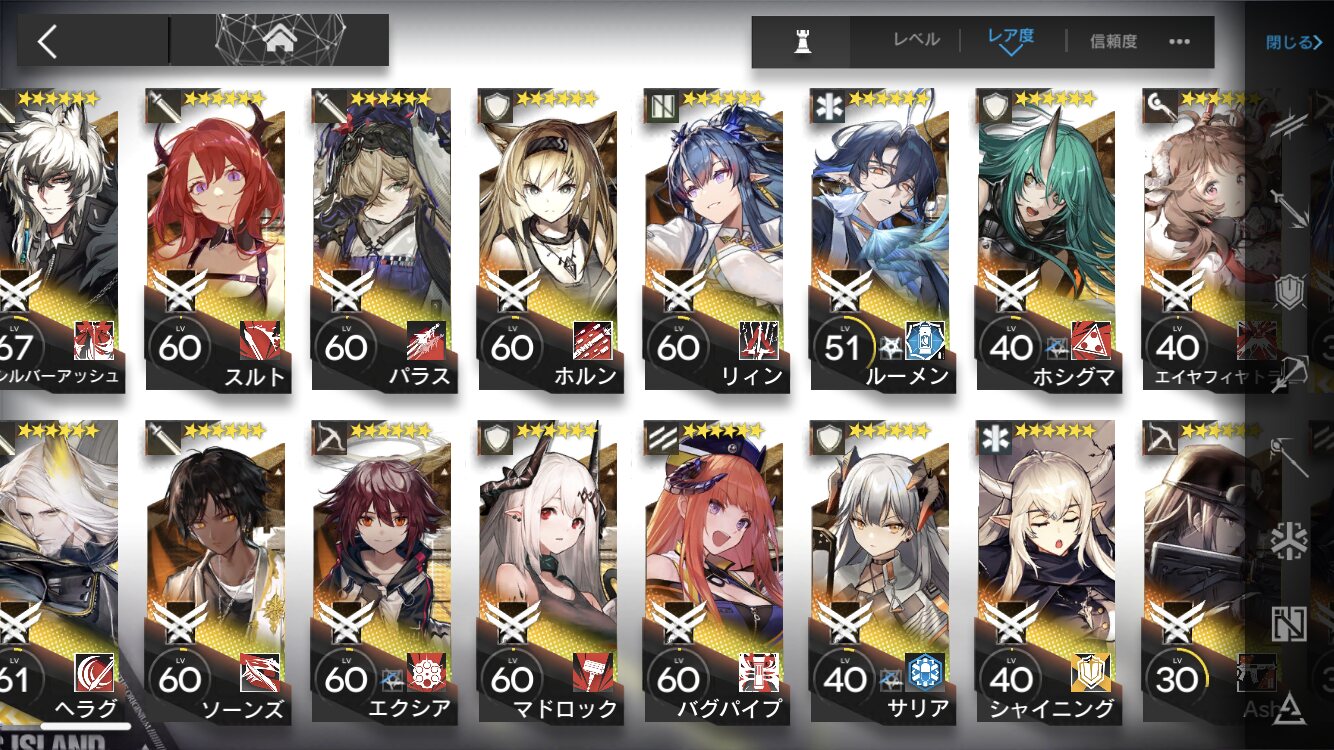Close the filter sidebar with 閉じる

[1294, 42]
